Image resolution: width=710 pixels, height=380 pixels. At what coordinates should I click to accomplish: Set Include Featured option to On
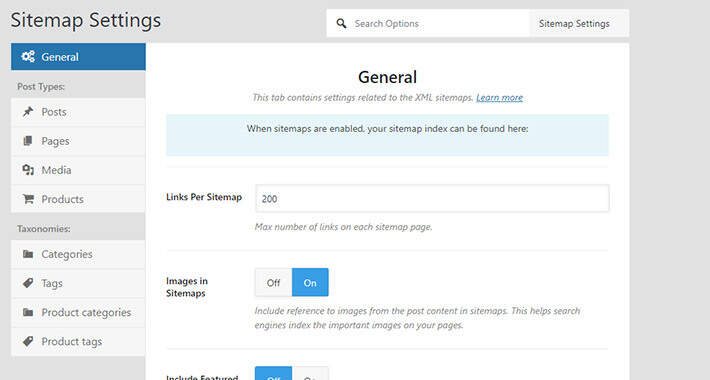[310, 374]
